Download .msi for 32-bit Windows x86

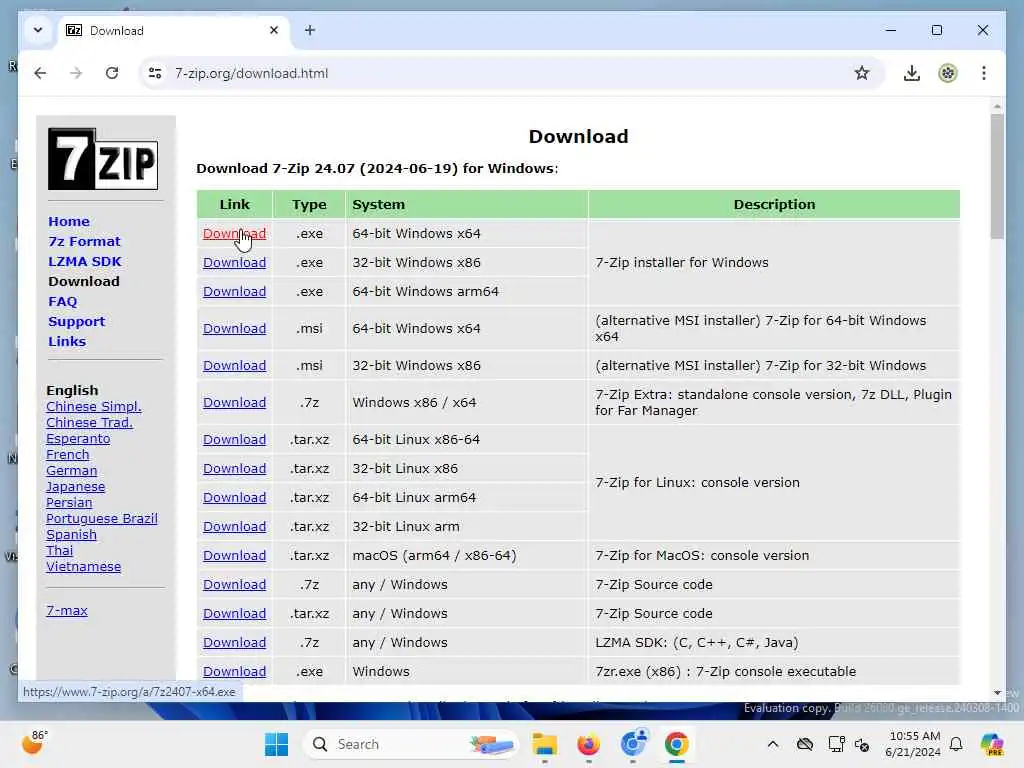[234, 366]
